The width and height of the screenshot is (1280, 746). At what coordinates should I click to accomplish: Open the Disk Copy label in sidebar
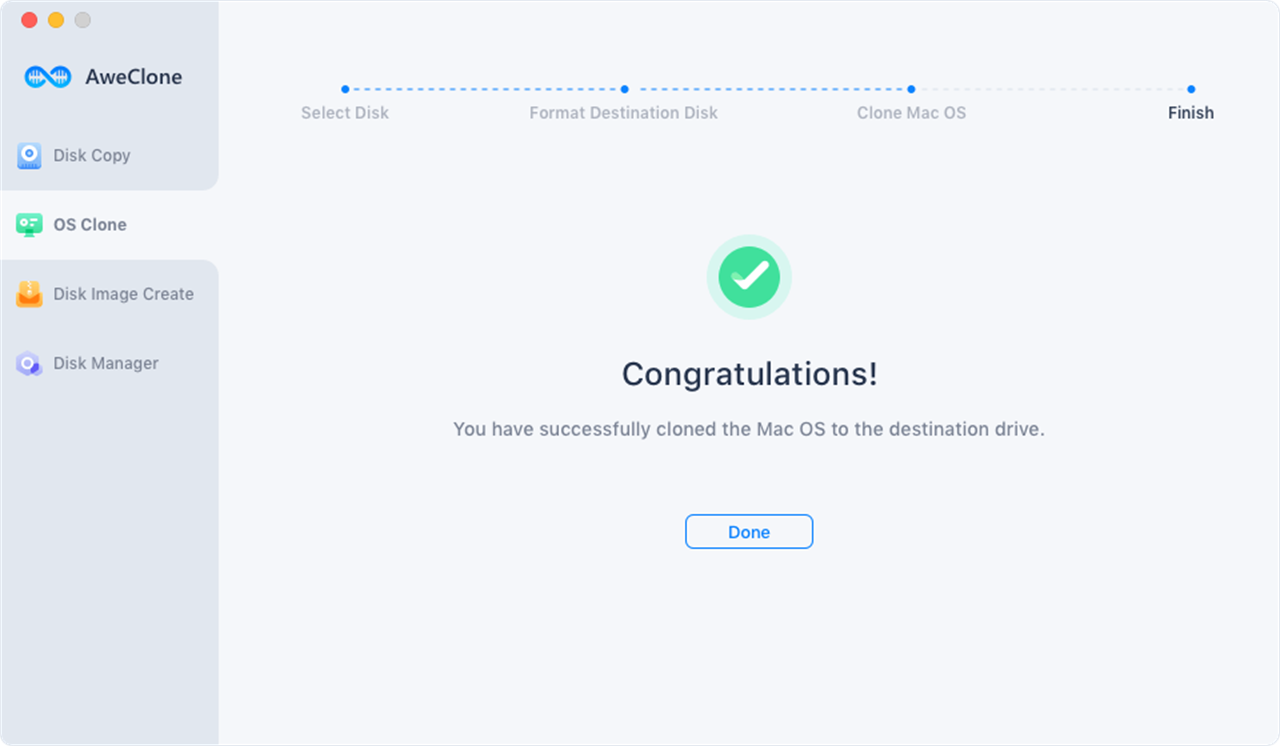(x=92, y=156)
